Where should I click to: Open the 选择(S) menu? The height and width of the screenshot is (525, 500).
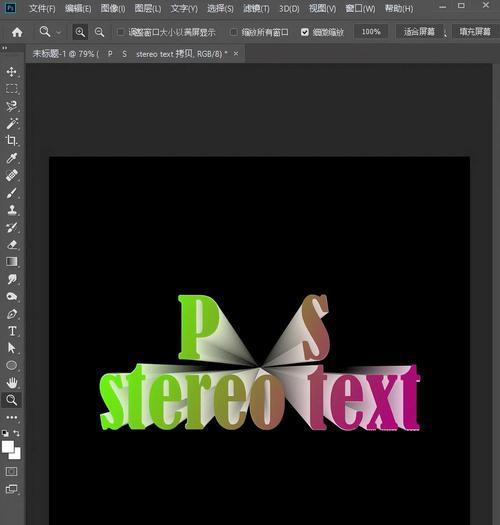(220, 9)
